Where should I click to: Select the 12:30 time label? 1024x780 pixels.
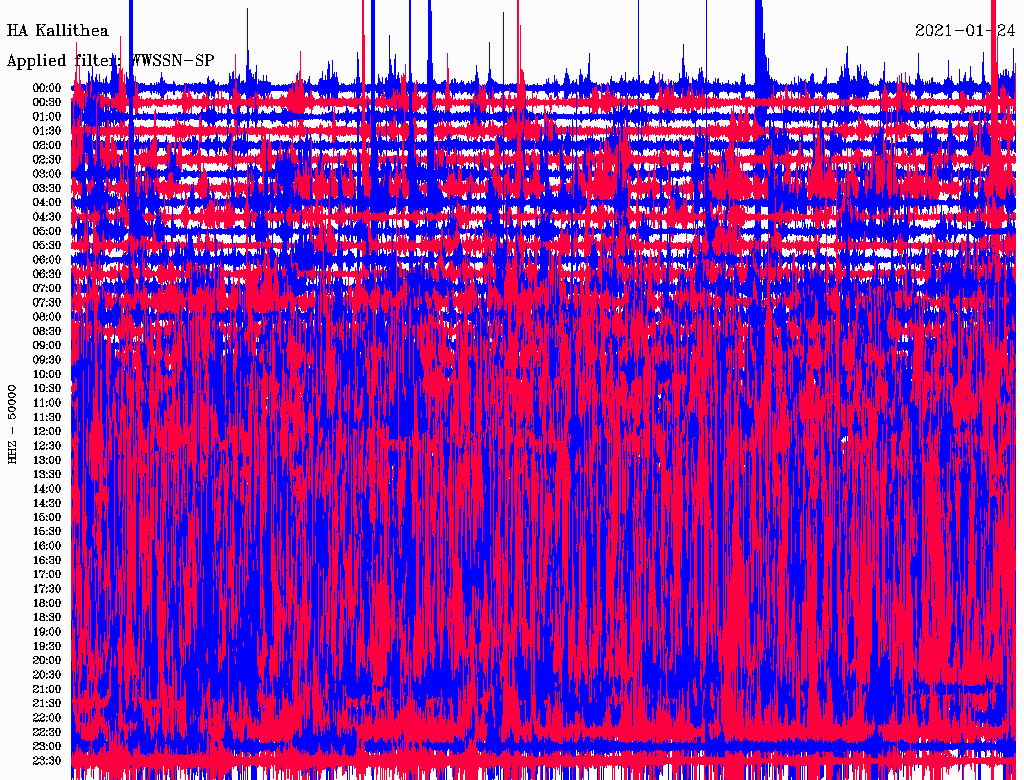coord(47,446)
